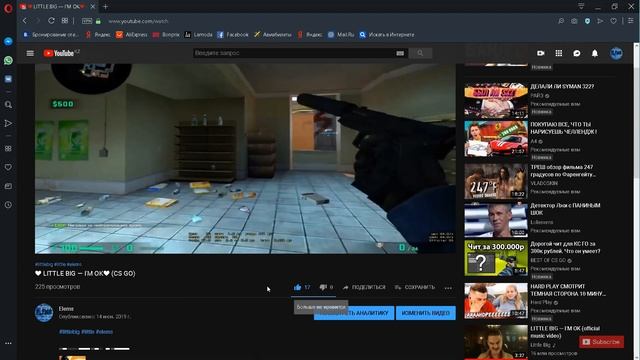Viewport: 640px width, 360px height.
Task: Add page to bookmarks heart icon
Action: tap(613, 21)
